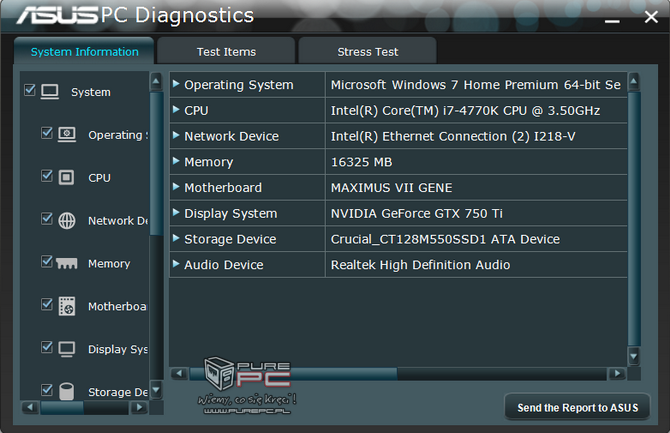Click Send the Report to ASUS
Image resolution: width=670 pixels, height=433 pixels.
(577, 407)
